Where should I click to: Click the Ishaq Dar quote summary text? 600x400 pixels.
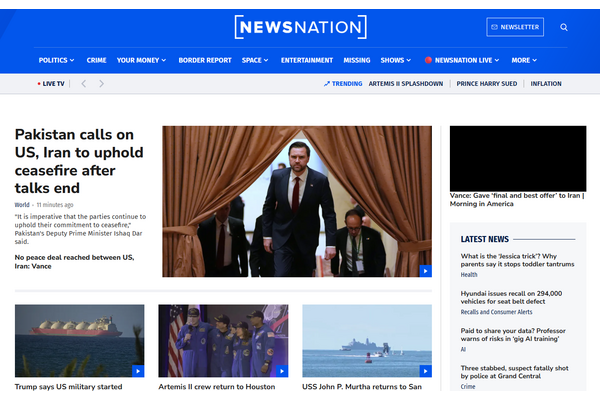tap(80, 229)
